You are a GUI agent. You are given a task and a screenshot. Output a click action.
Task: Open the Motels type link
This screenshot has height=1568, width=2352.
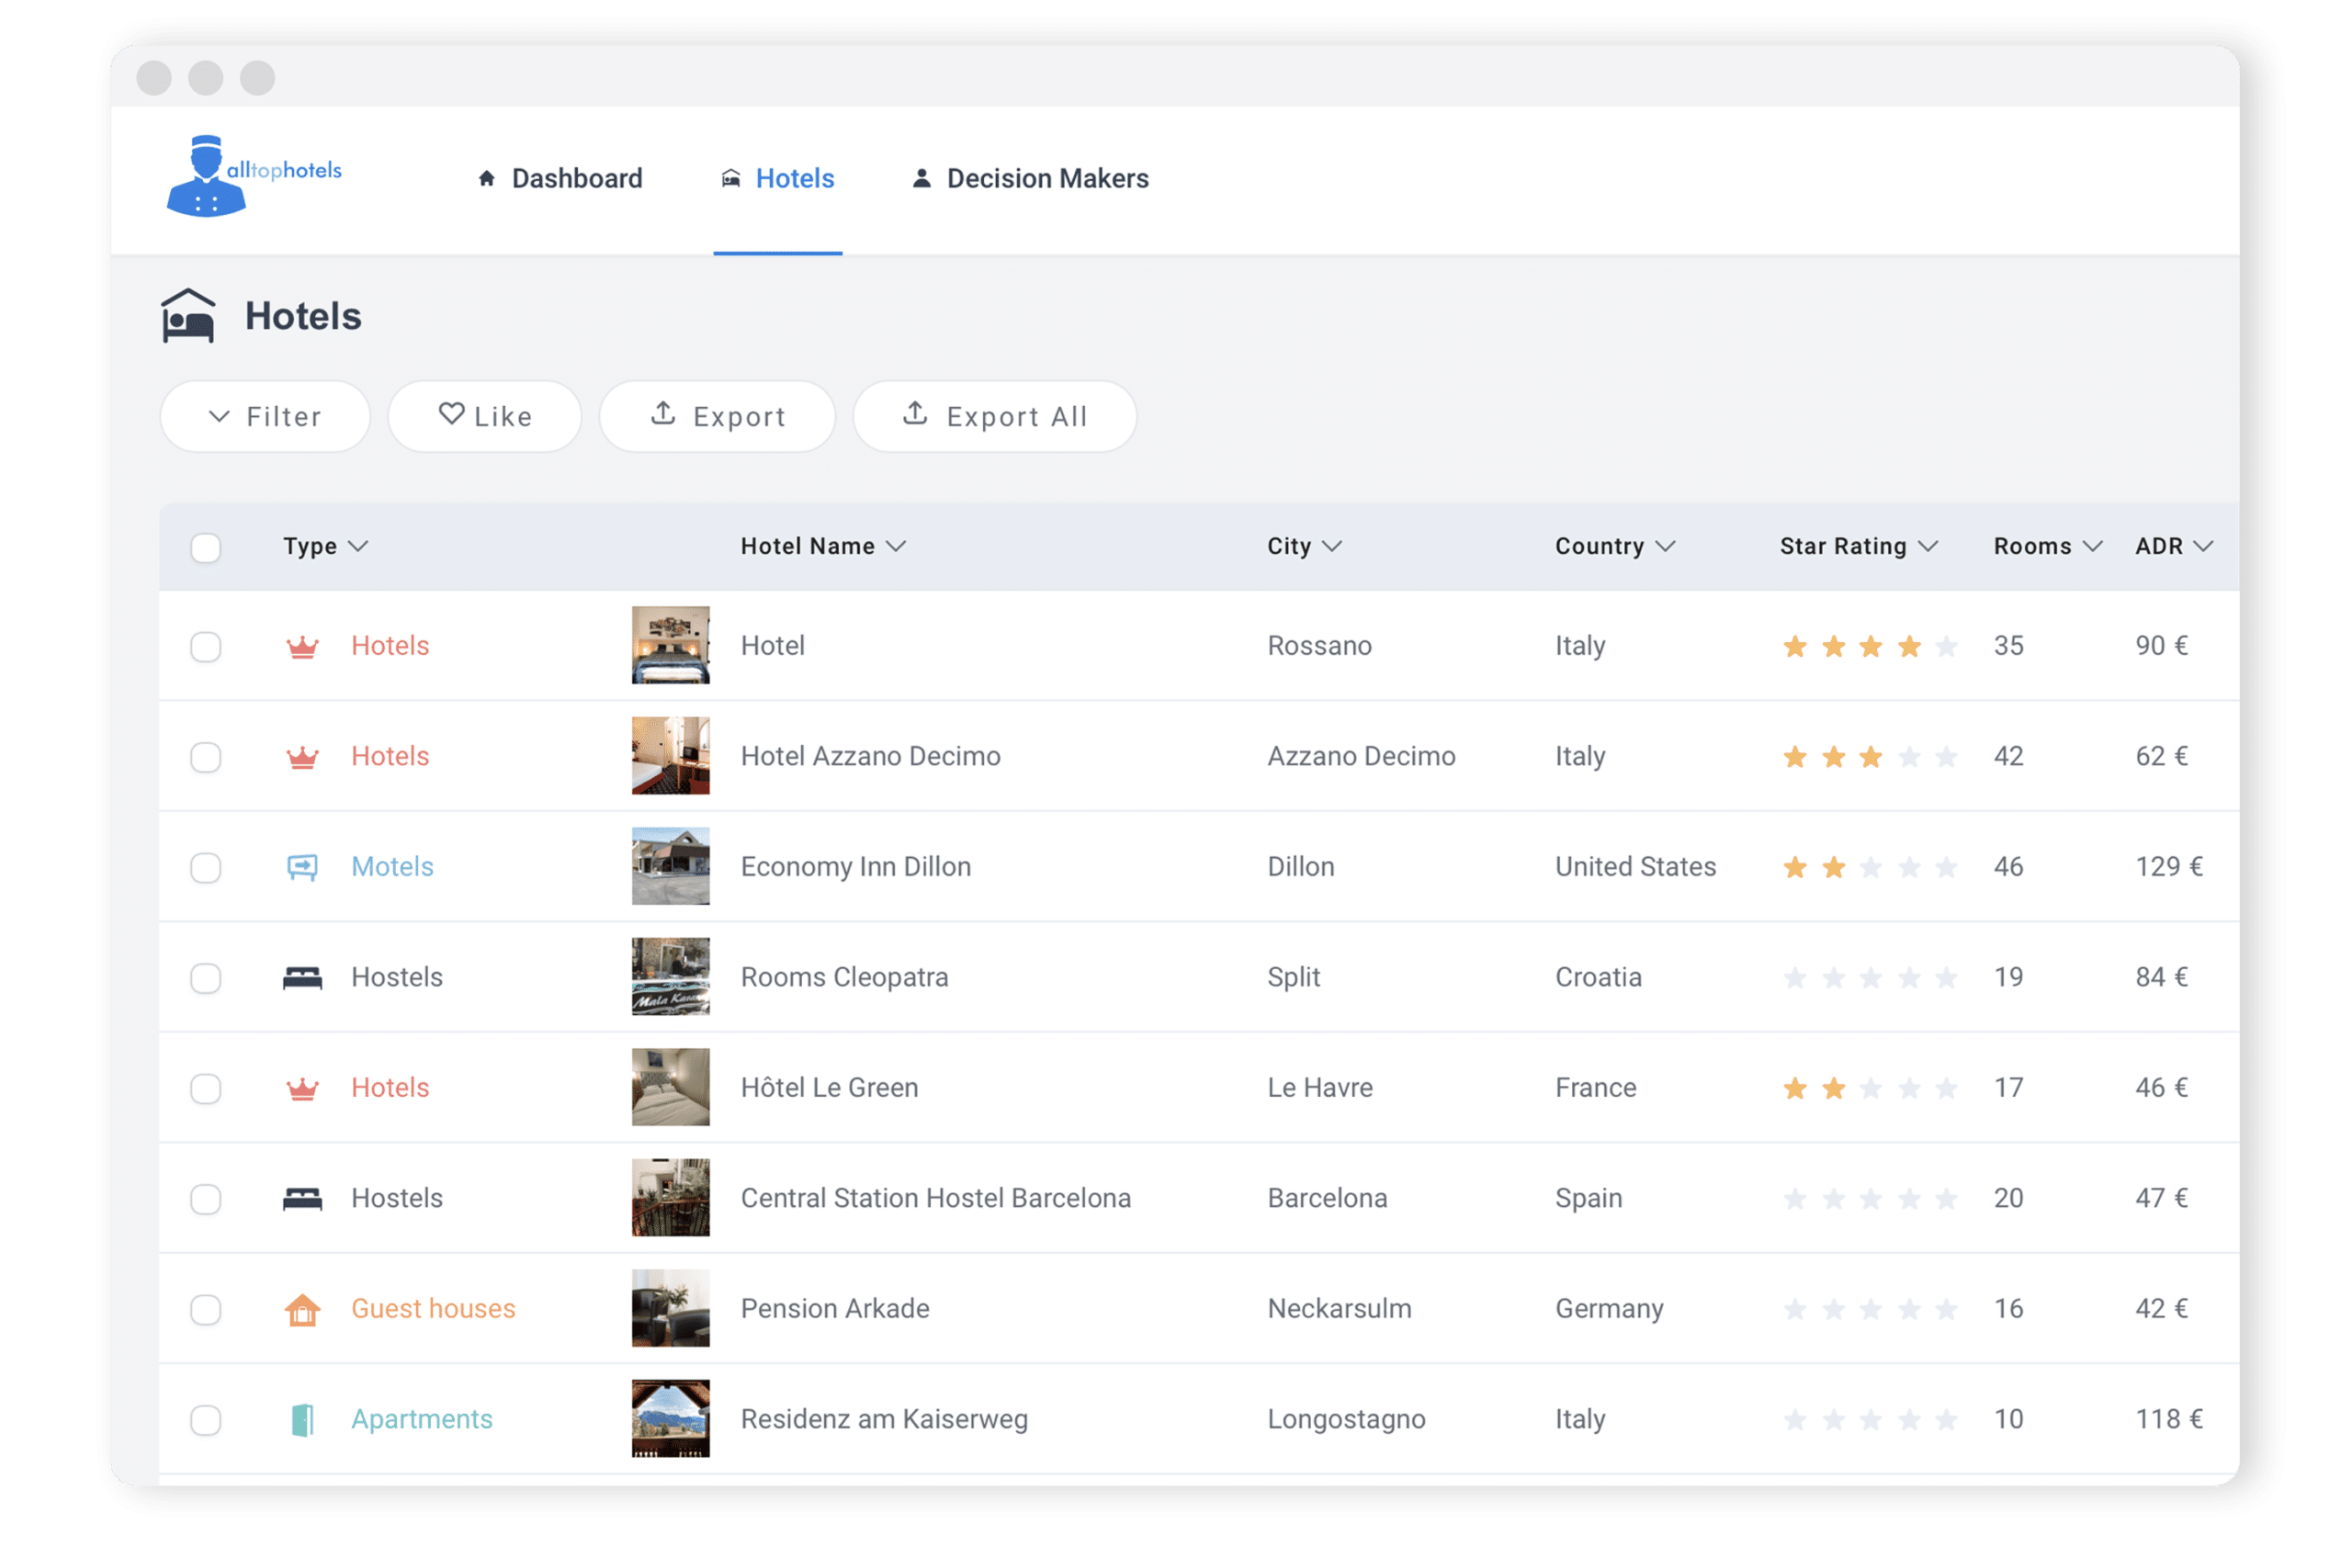[392, 867]
